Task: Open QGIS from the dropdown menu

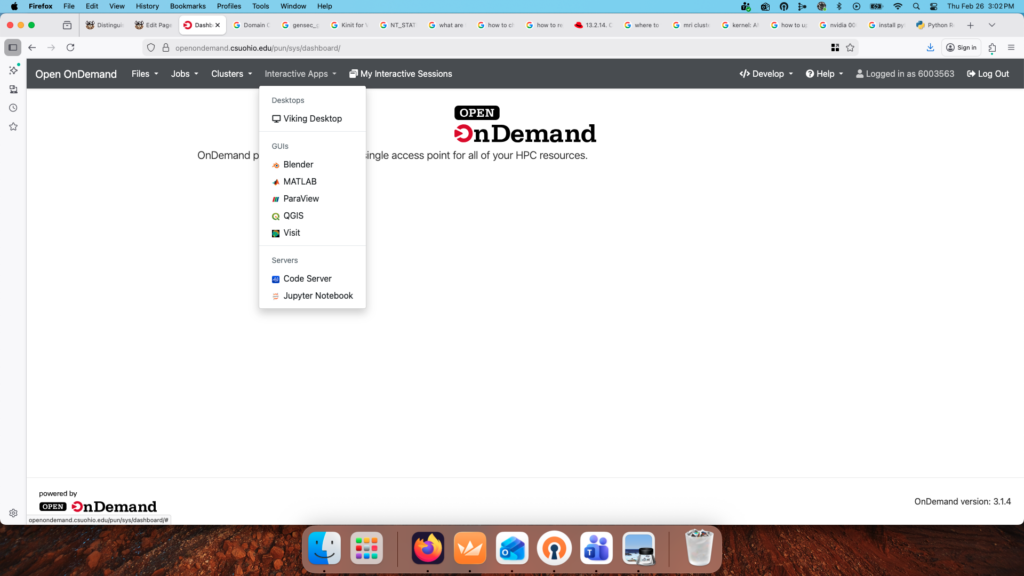Action: coord(293,216)
